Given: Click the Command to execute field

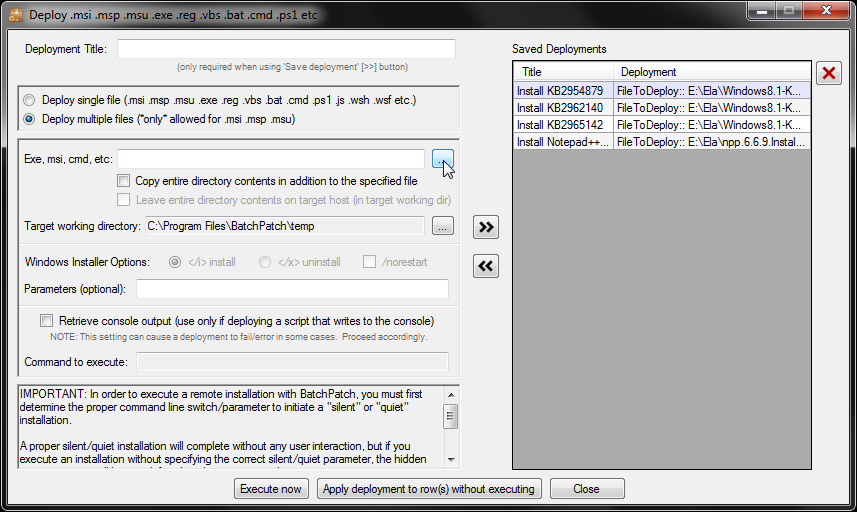Looking at the screenshot, I should [292, 362].
